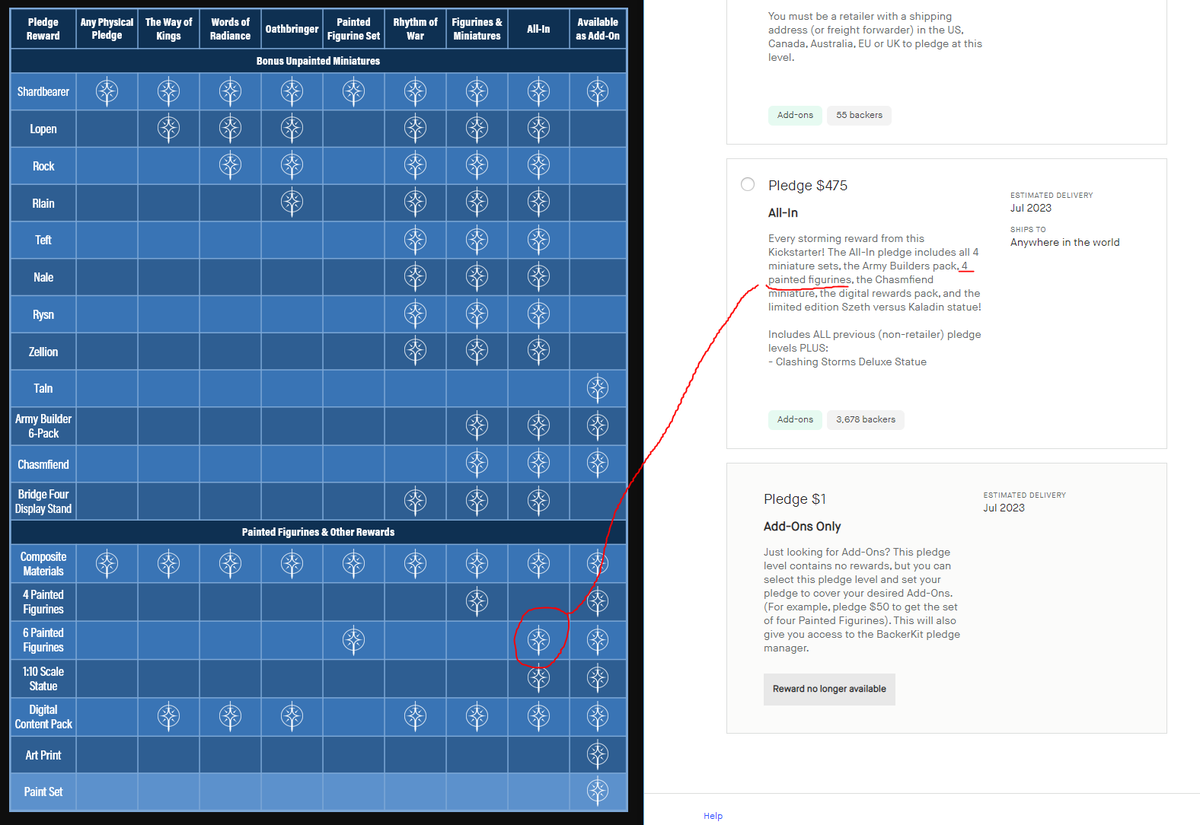
Task: Click the 'The Way of Kings' column header
Action: [169, 28]
